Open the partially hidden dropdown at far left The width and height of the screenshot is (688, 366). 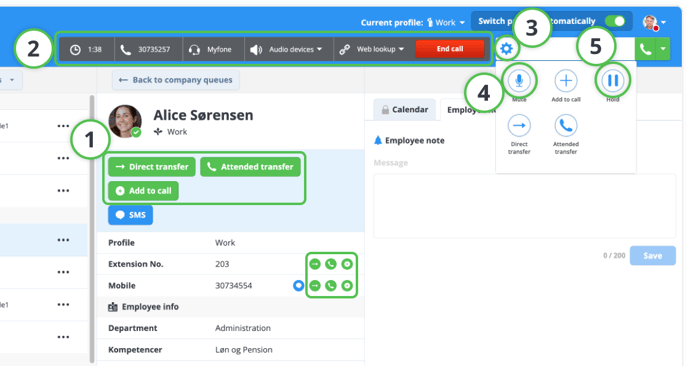click(10, 80)
